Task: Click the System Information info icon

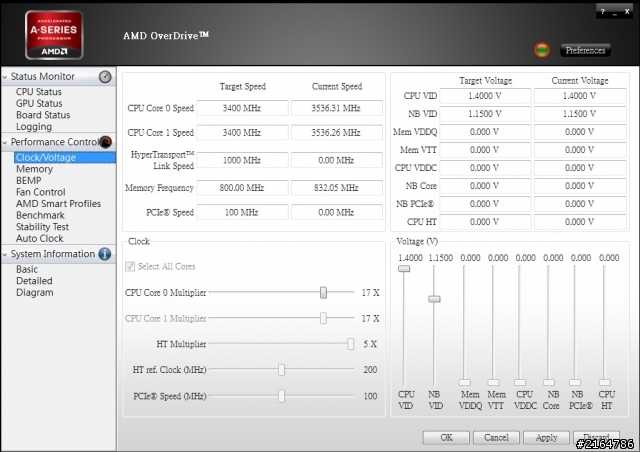Action: (105, 254)
